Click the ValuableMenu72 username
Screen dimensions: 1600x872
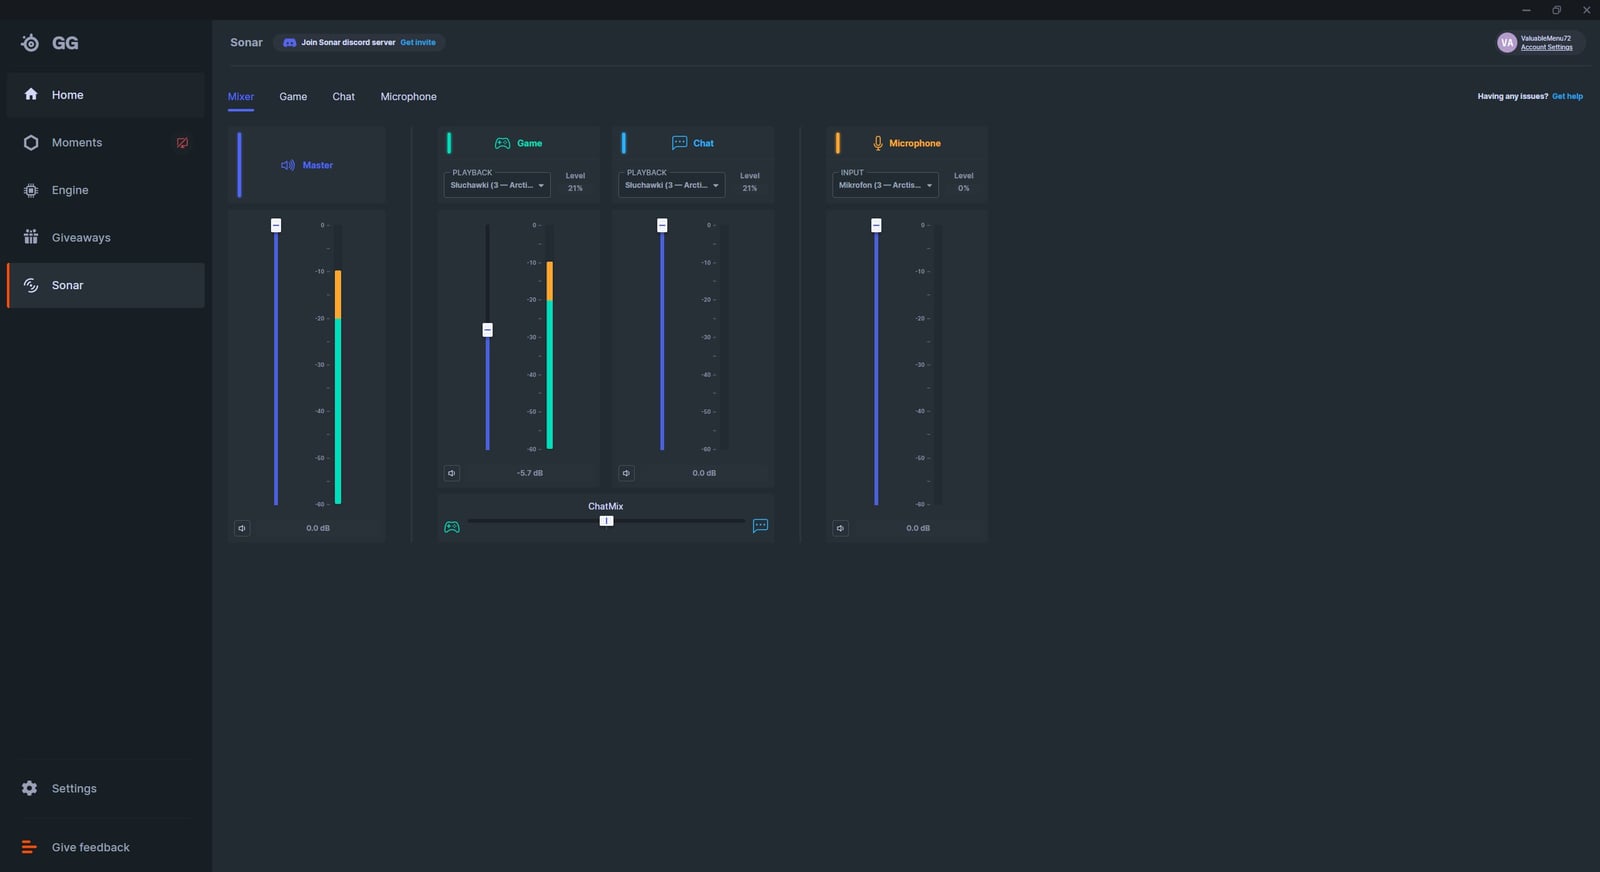(1546, 39)
